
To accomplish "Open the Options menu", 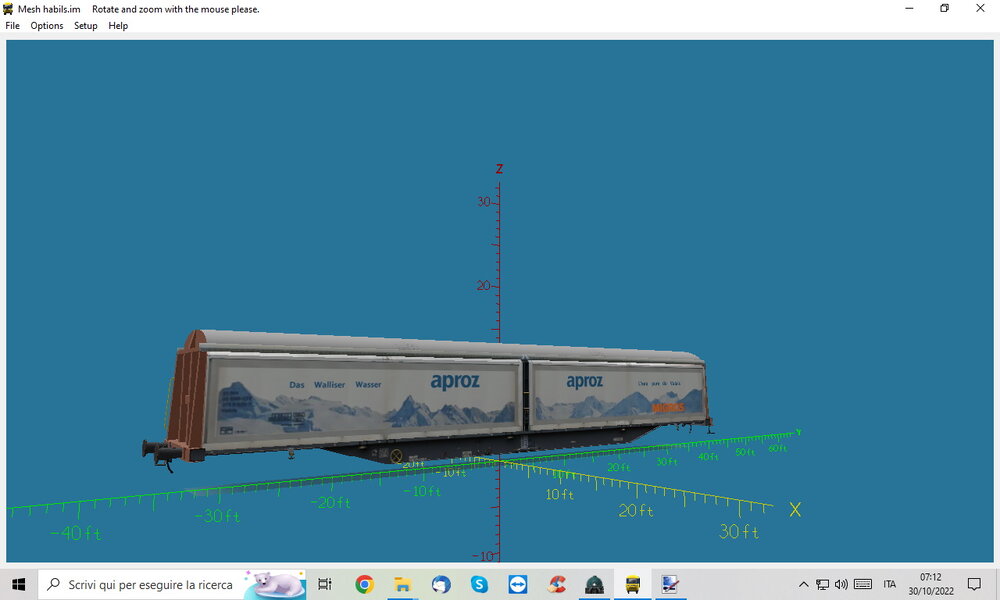I will click(47, 26).
